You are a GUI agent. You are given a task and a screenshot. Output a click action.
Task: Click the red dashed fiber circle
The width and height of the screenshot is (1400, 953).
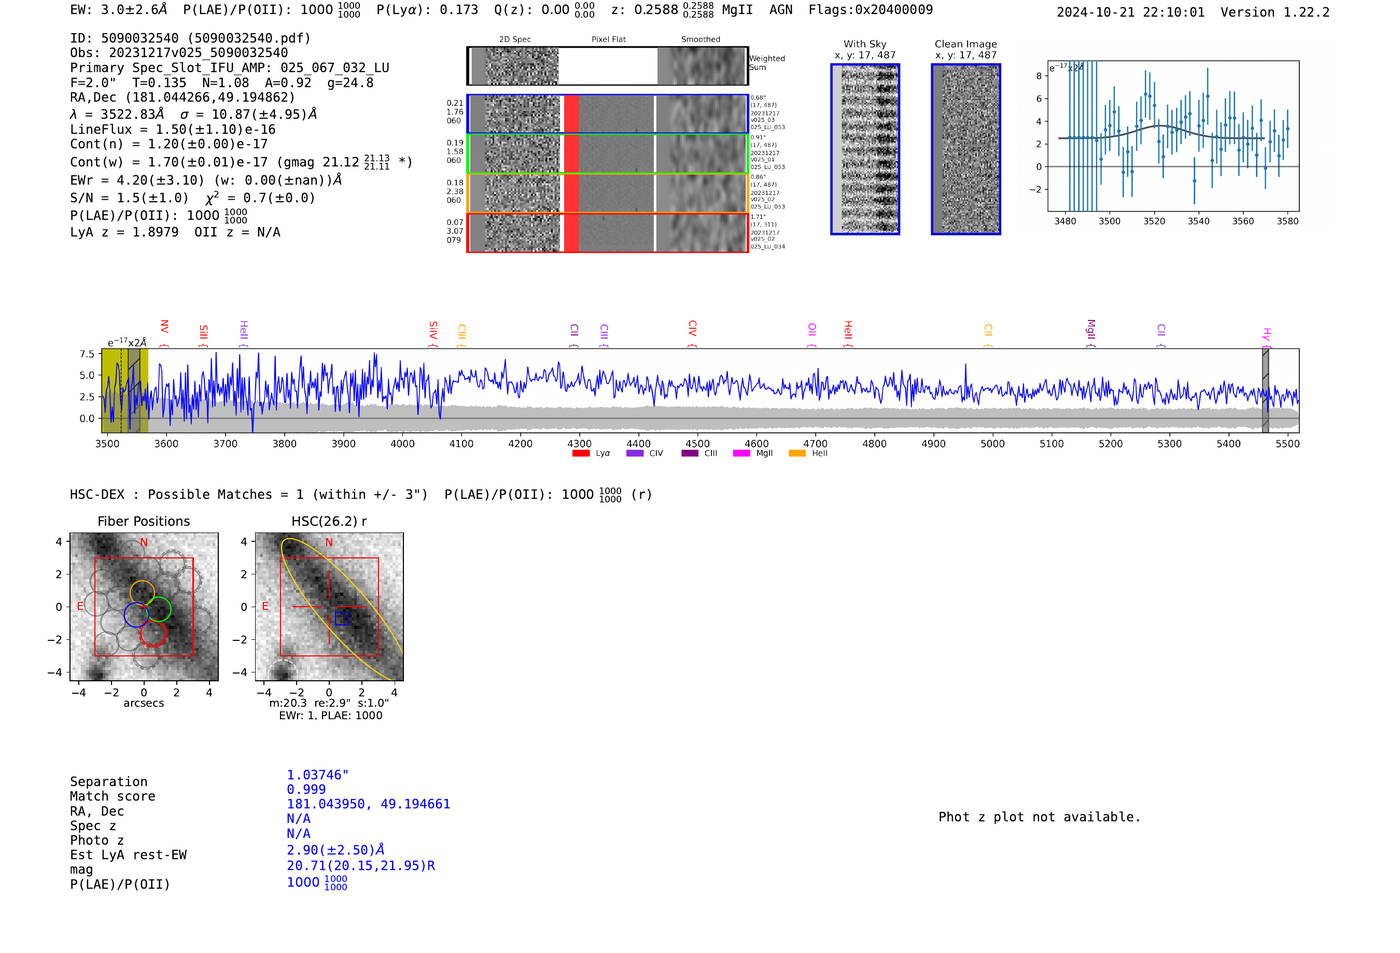153,632
